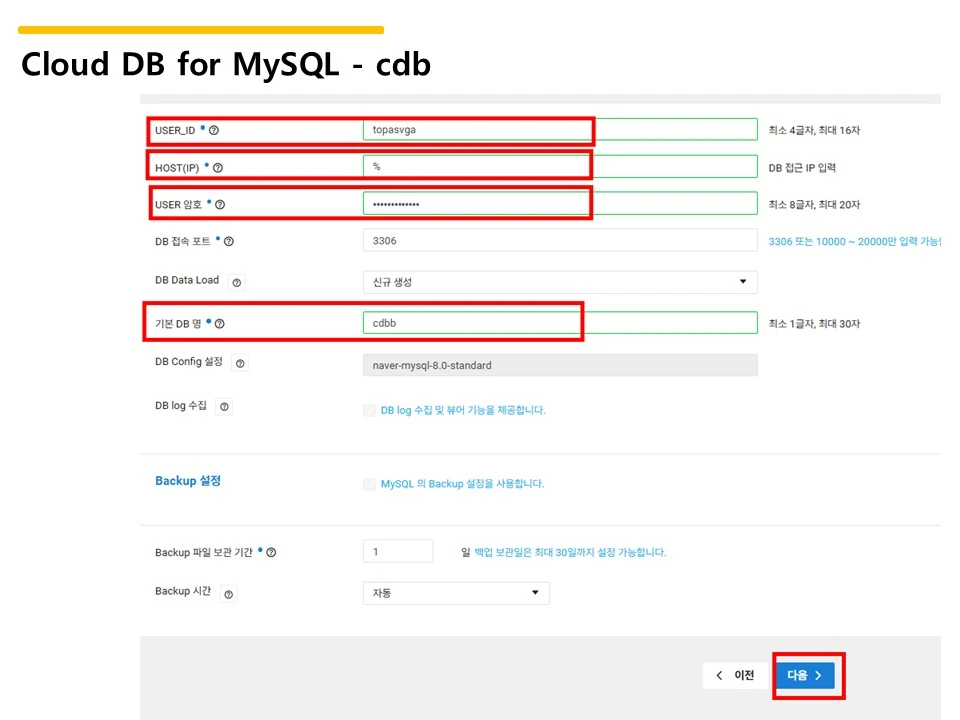960x720 pixels.
Task: Open the DB Data Load 신규 생성 dropdown
Action: point(560,282)
